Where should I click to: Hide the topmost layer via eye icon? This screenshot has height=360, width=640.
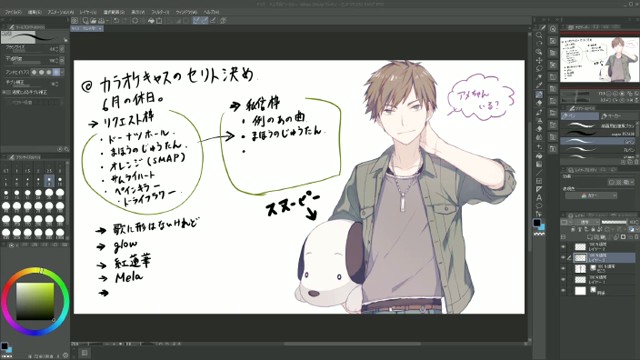pyautogui.click(x=564, y=247)
